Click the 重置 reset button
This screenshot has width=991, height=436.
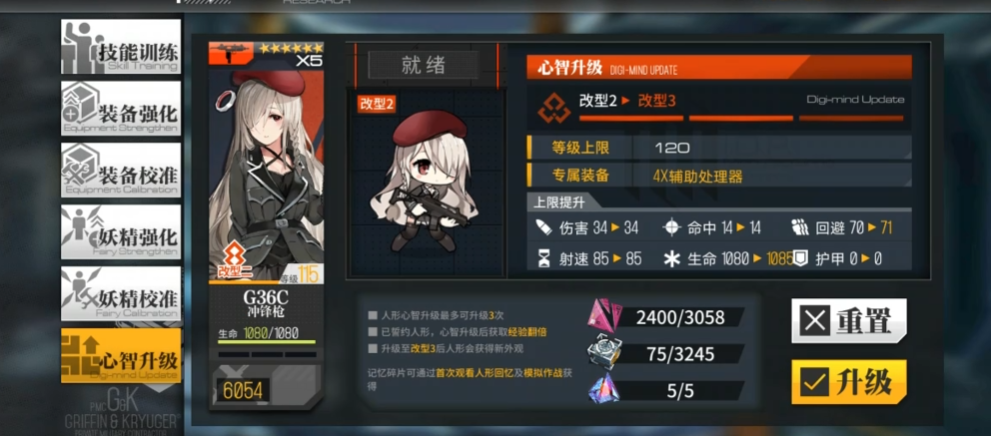pyautogui.click(x=849, y=322)
